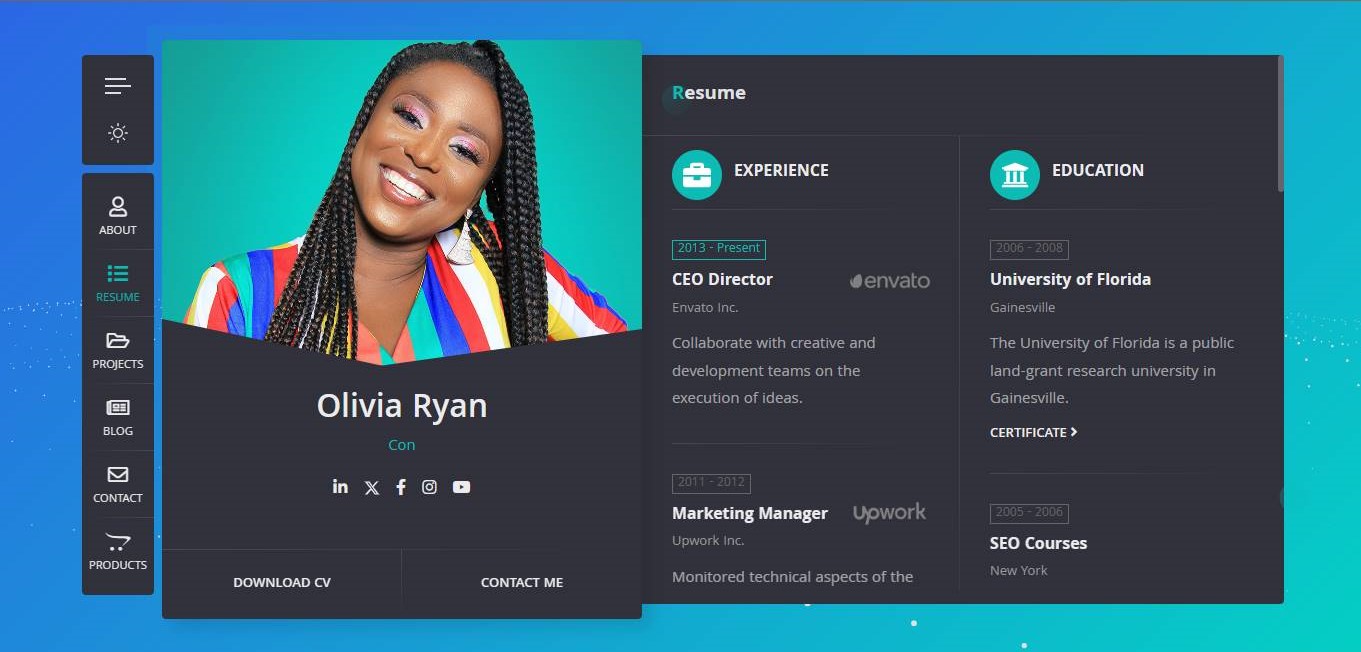Click the Experience briefcase icon

697,175
